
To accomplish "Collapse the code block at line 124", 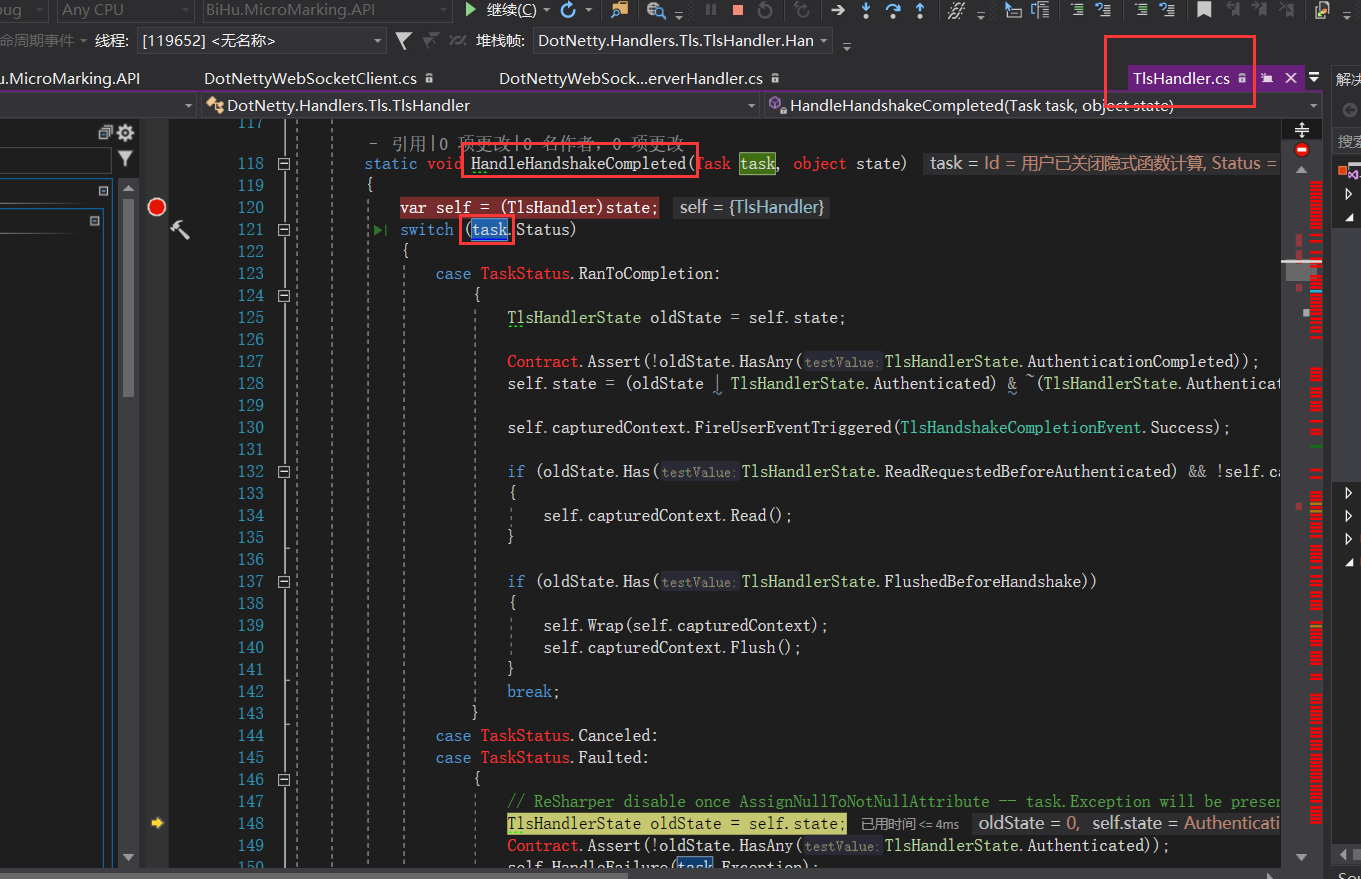I will [285, 295].
